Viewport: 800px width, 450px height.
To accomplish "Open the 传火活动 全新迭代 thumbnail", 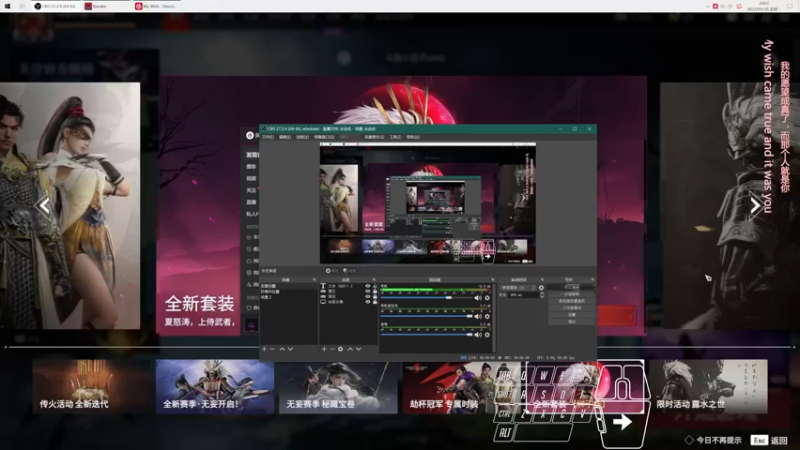I will 91,387.
